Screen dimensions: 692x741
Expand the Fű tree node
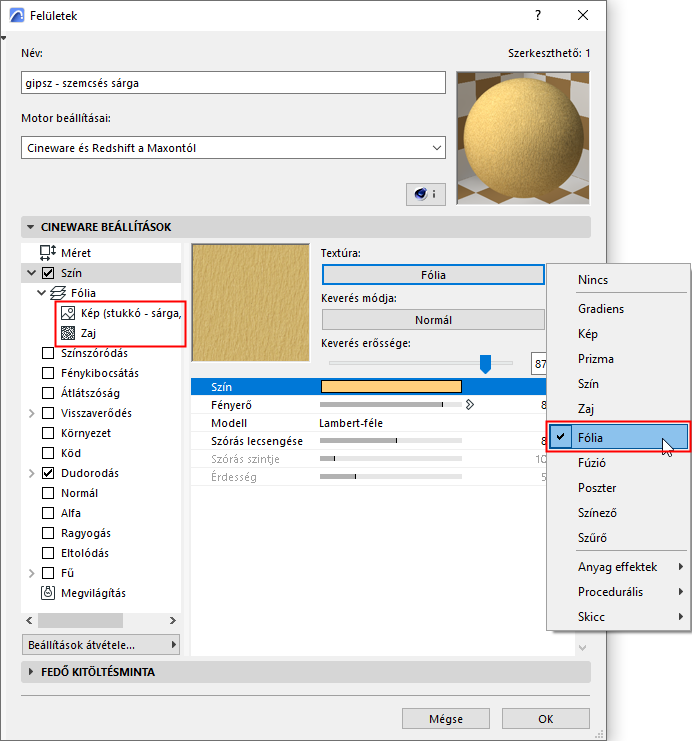(x=32, y=573)
